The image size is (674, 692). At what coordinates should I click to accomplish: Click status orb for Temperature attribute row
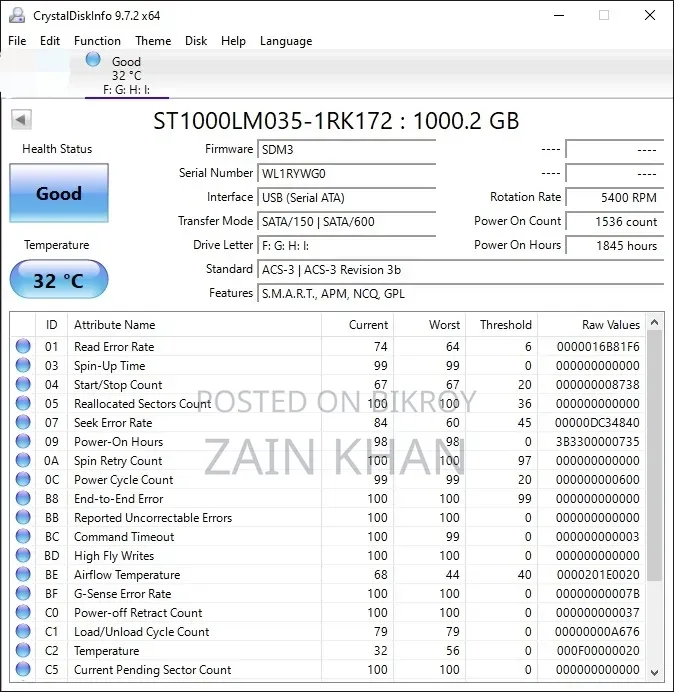click(x=23, y=650)
